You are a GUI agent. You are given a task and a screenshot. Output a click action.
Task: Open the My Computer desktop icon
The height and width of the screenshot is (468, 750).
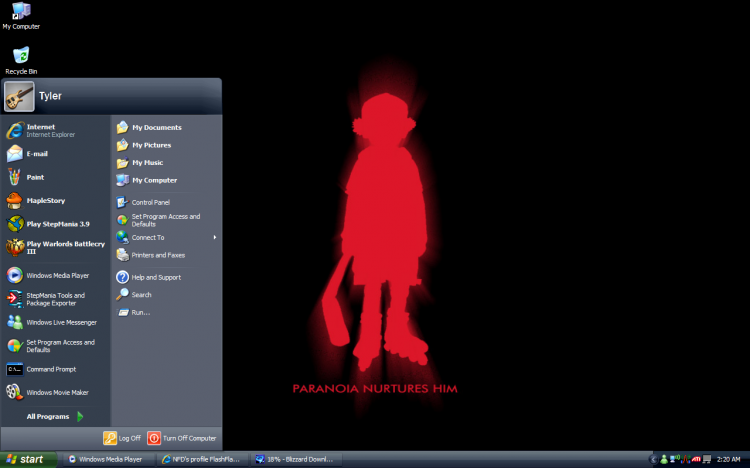pos(20,13)
